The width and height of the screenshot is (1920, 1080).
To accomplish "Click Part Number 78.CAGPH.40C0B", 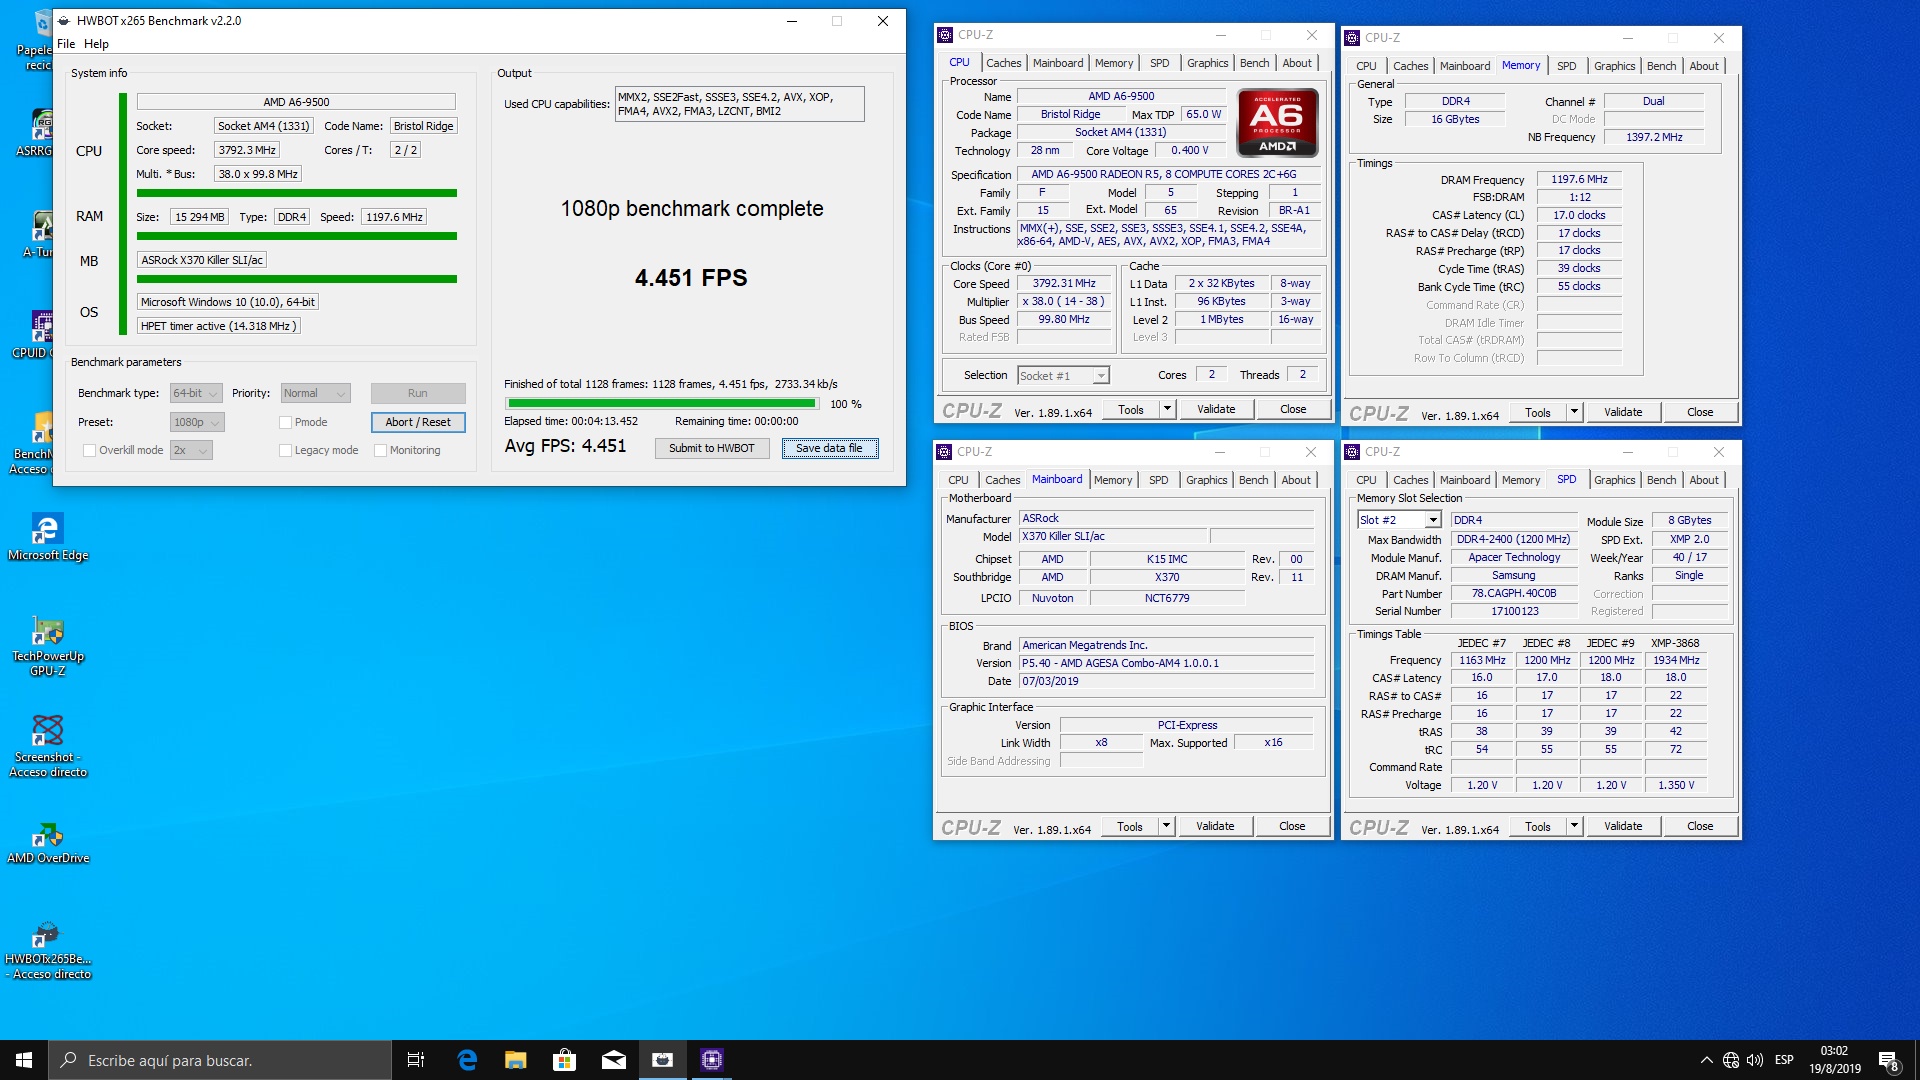I will pyautogui.click(x=1513, y=594).
